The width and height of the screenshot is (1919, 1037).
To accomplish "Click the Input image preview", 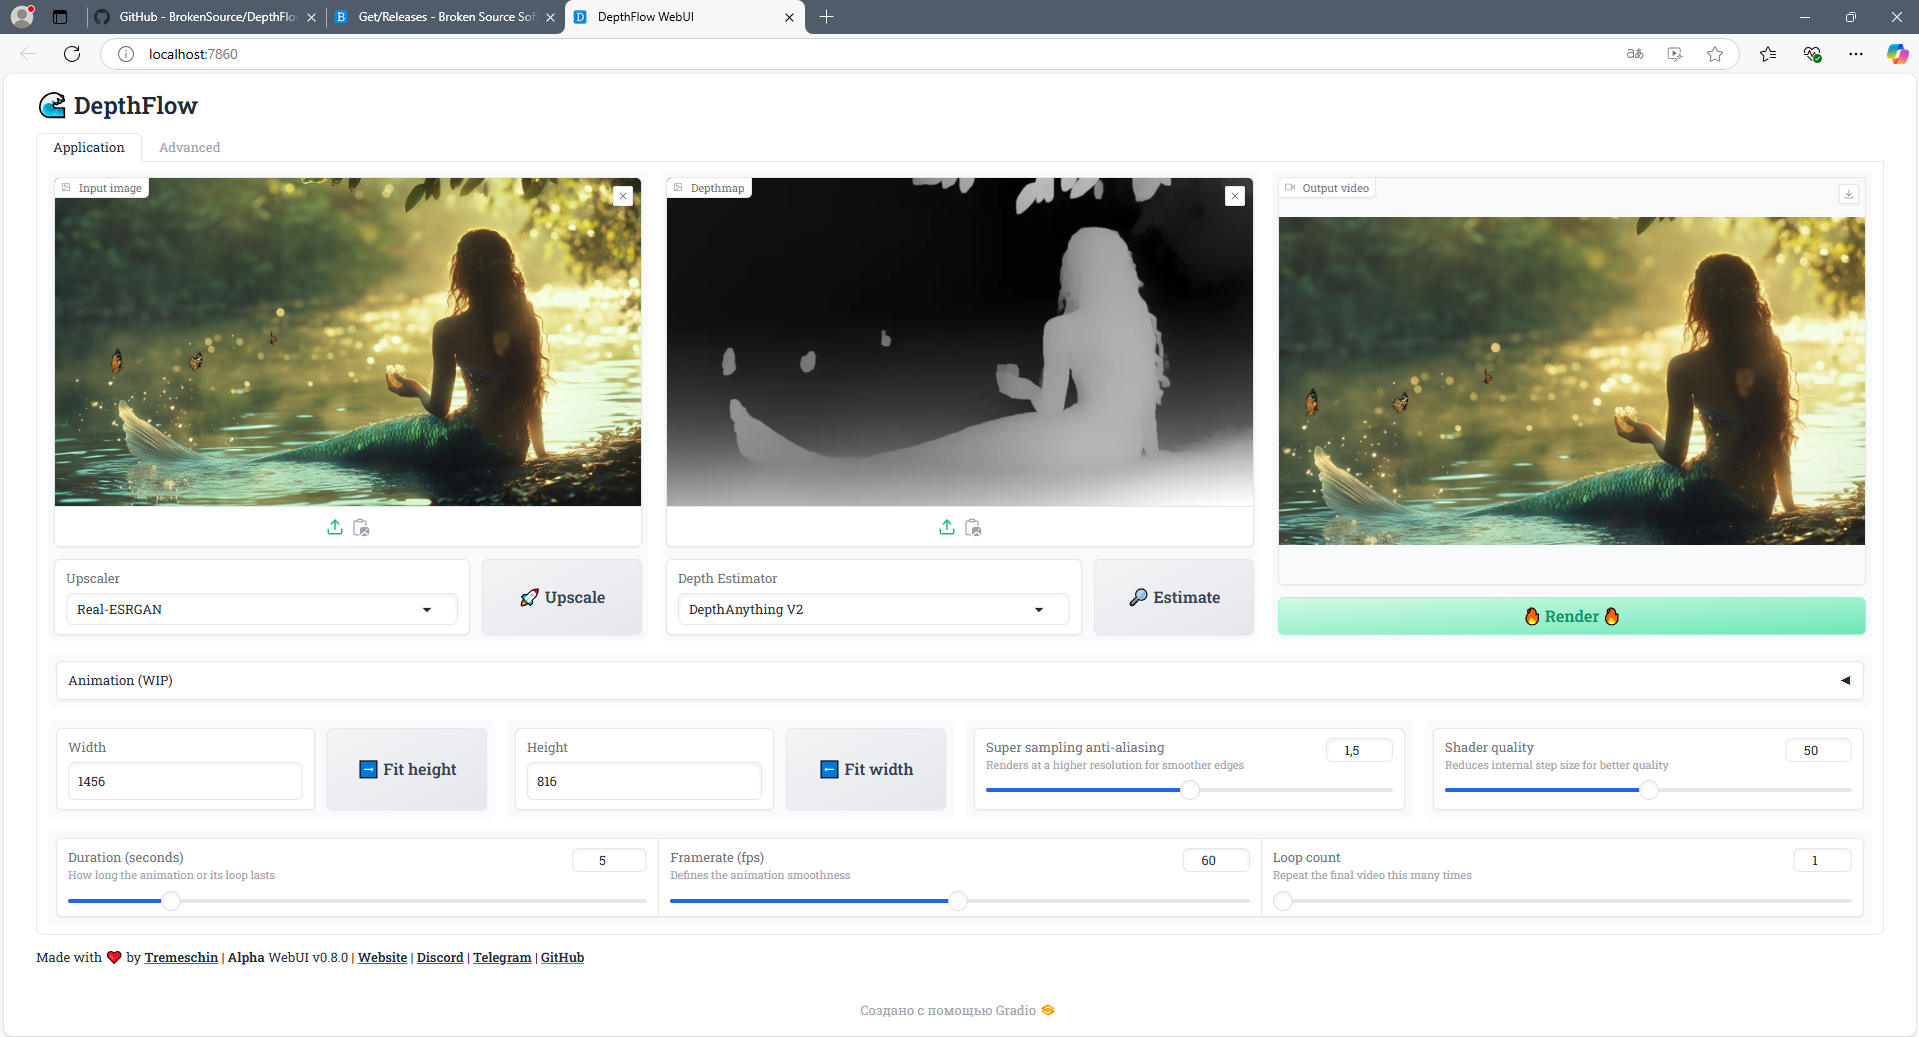I will coord(348,342).
